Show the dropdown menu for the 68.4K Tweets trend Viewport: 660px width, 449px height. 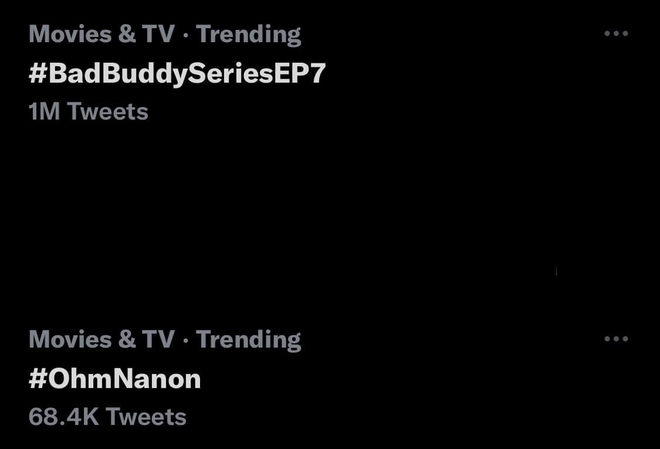pyautogui.click(x=616, y=339)
